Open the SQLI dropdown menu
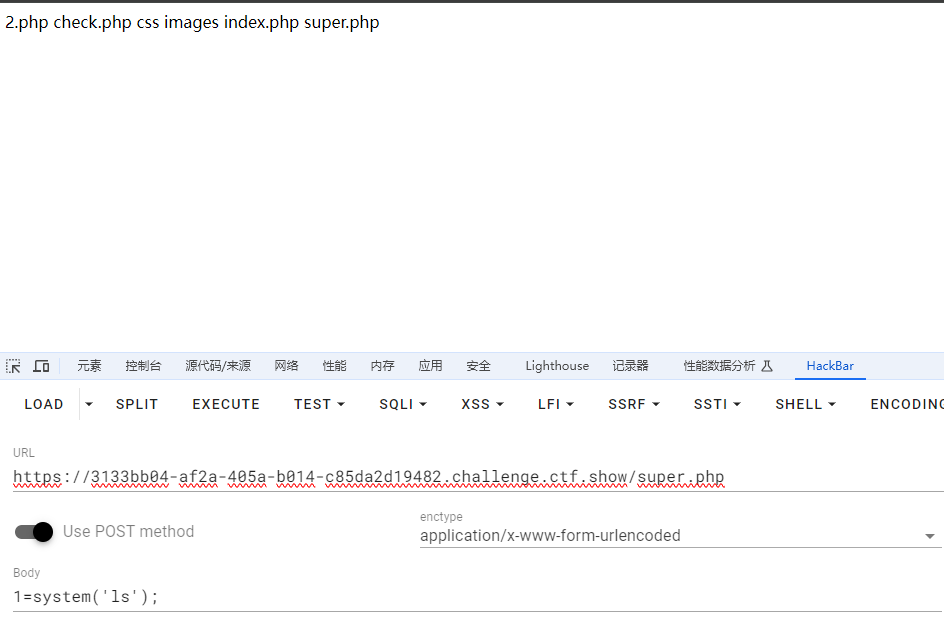The width and height of the screenshot is (944, 623). pos(402,405)
